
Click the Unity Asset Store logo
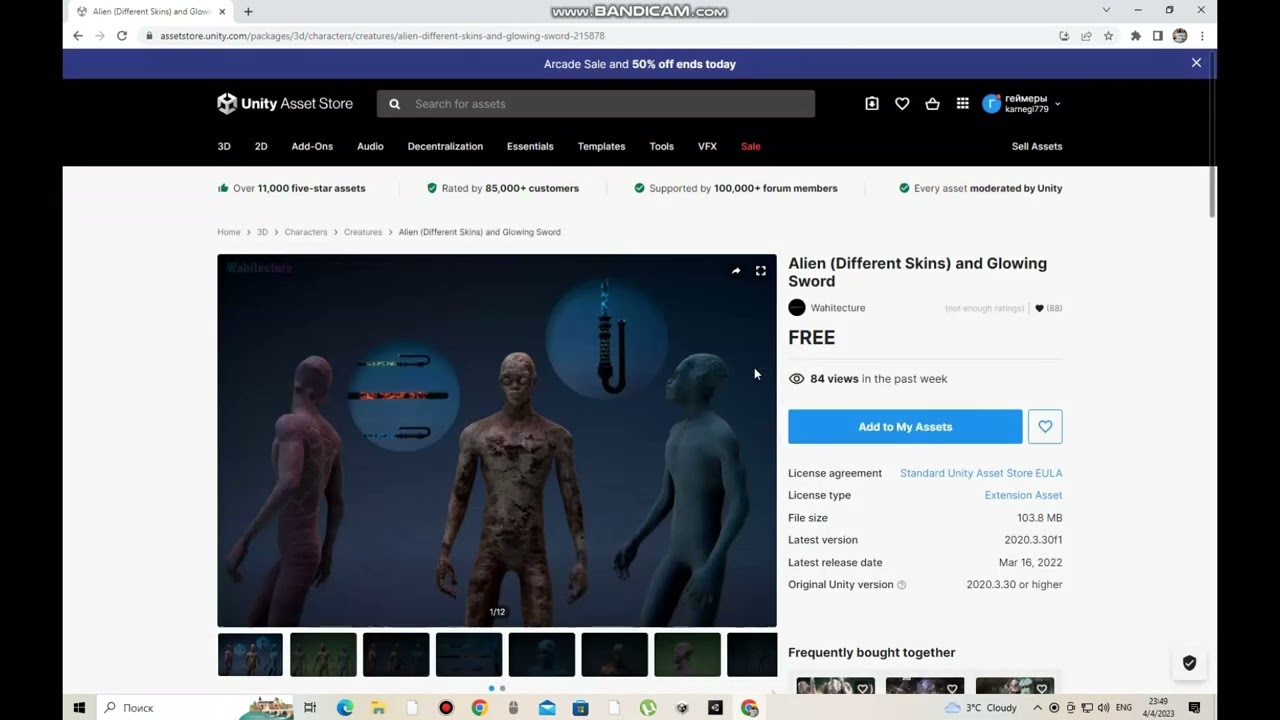coord(285,104)
